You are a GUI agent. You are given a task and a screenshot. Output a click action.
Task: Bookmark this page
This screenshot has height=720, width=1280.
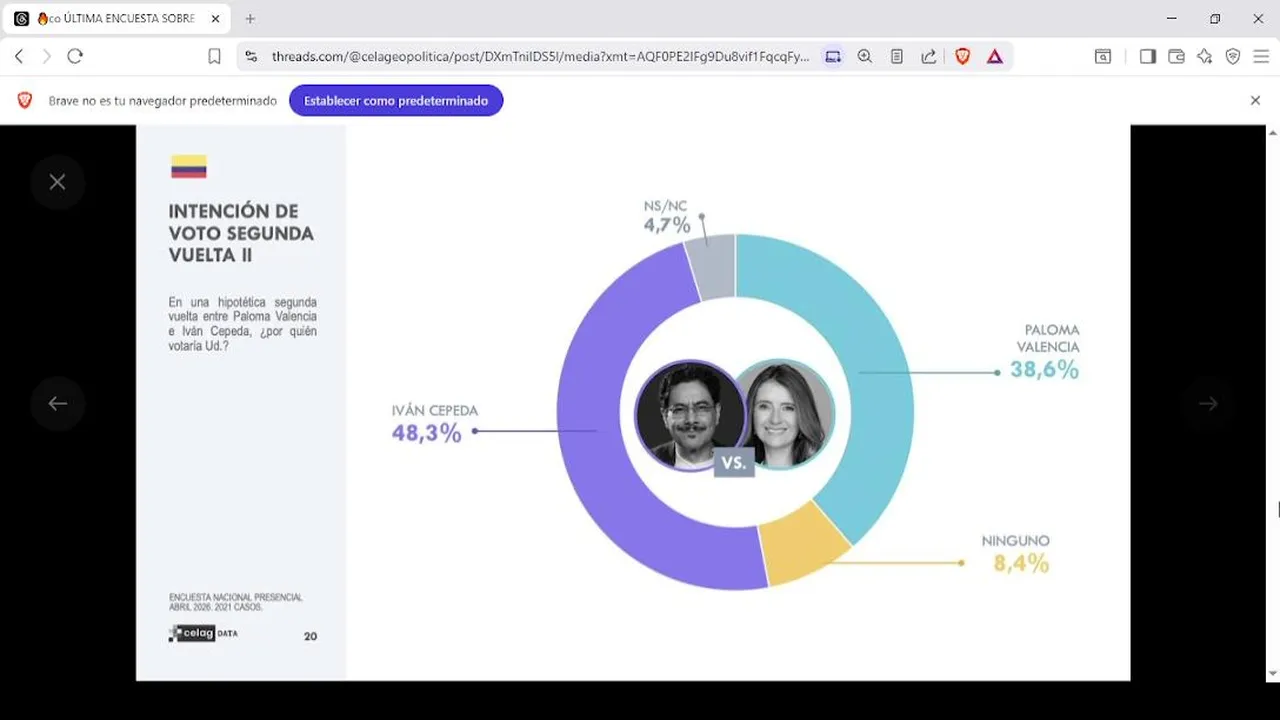pos(214,57)
